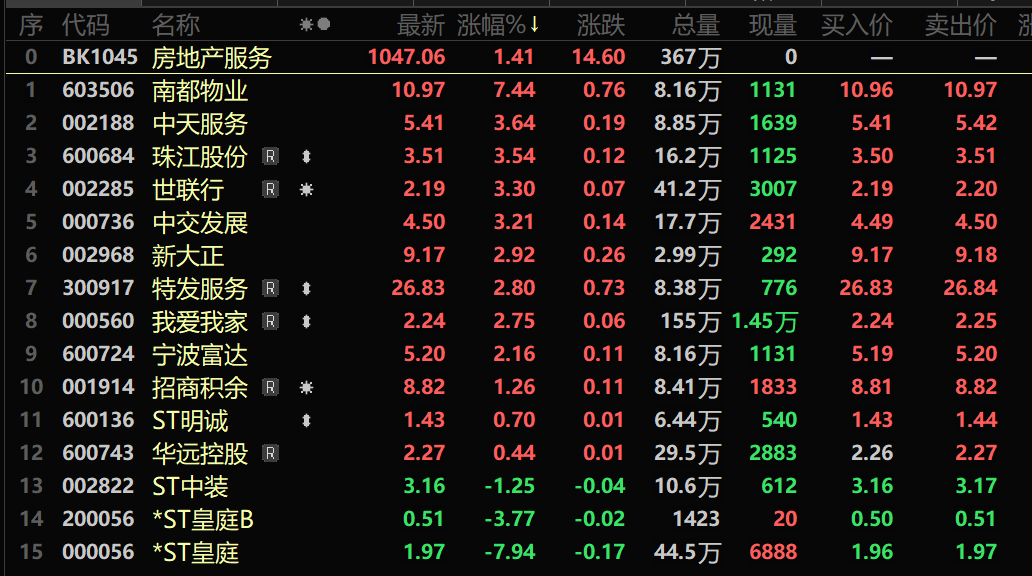1032x576 pixels.
Task: Click stock code 603506
Action: click(98, 90)
